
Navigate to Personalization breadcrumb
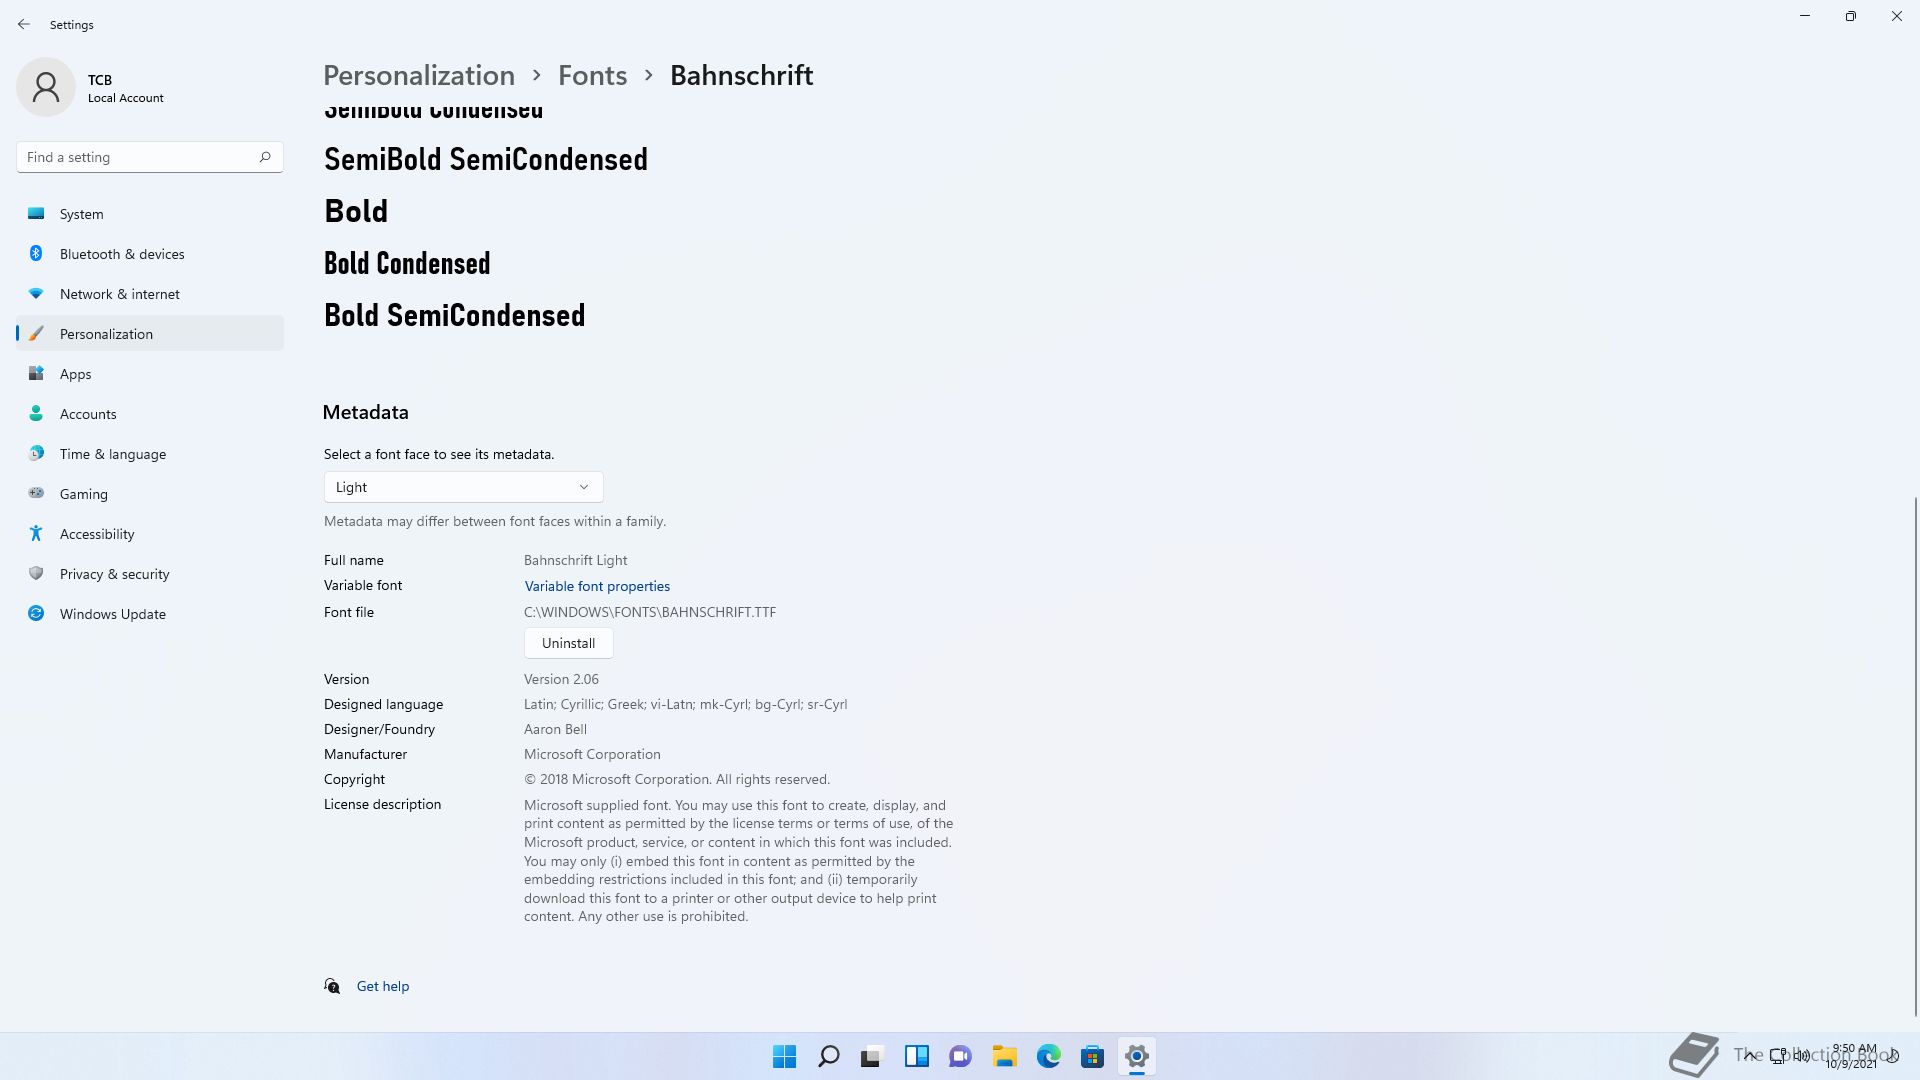tap(419, 76)
